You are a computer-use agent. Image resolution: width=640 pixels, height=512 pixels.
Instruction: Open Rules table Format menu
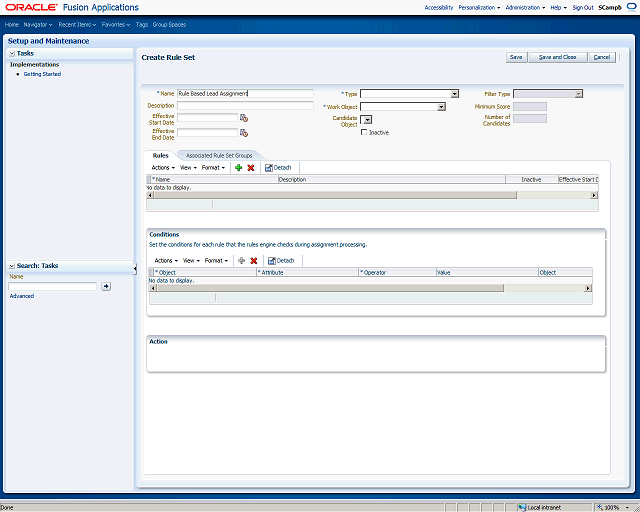213,167
